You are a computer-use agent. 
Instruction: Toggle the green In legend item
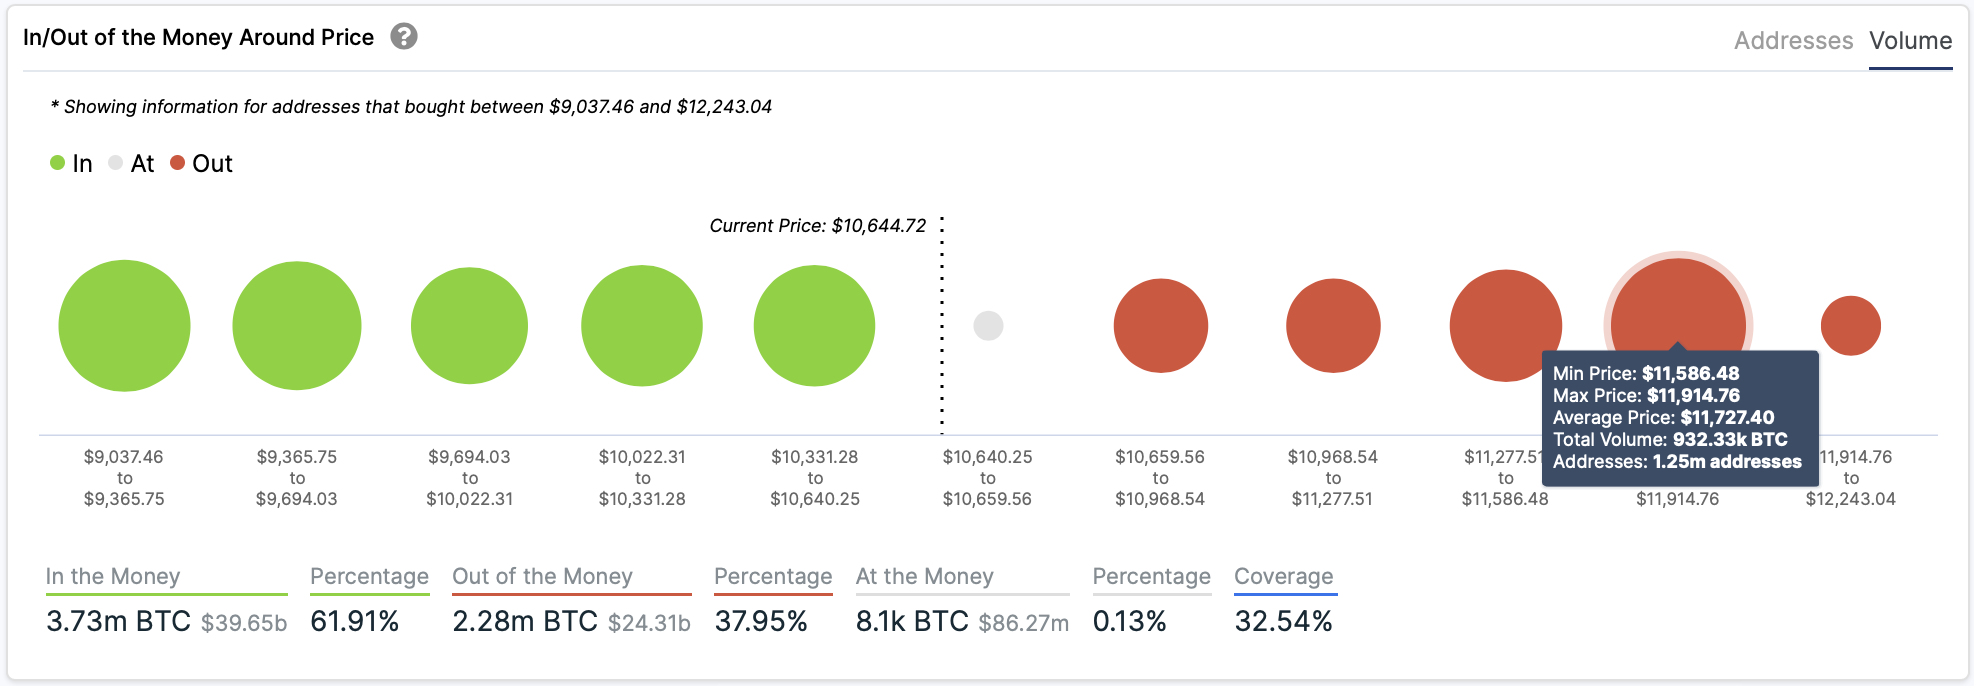[x=72, y=163]
